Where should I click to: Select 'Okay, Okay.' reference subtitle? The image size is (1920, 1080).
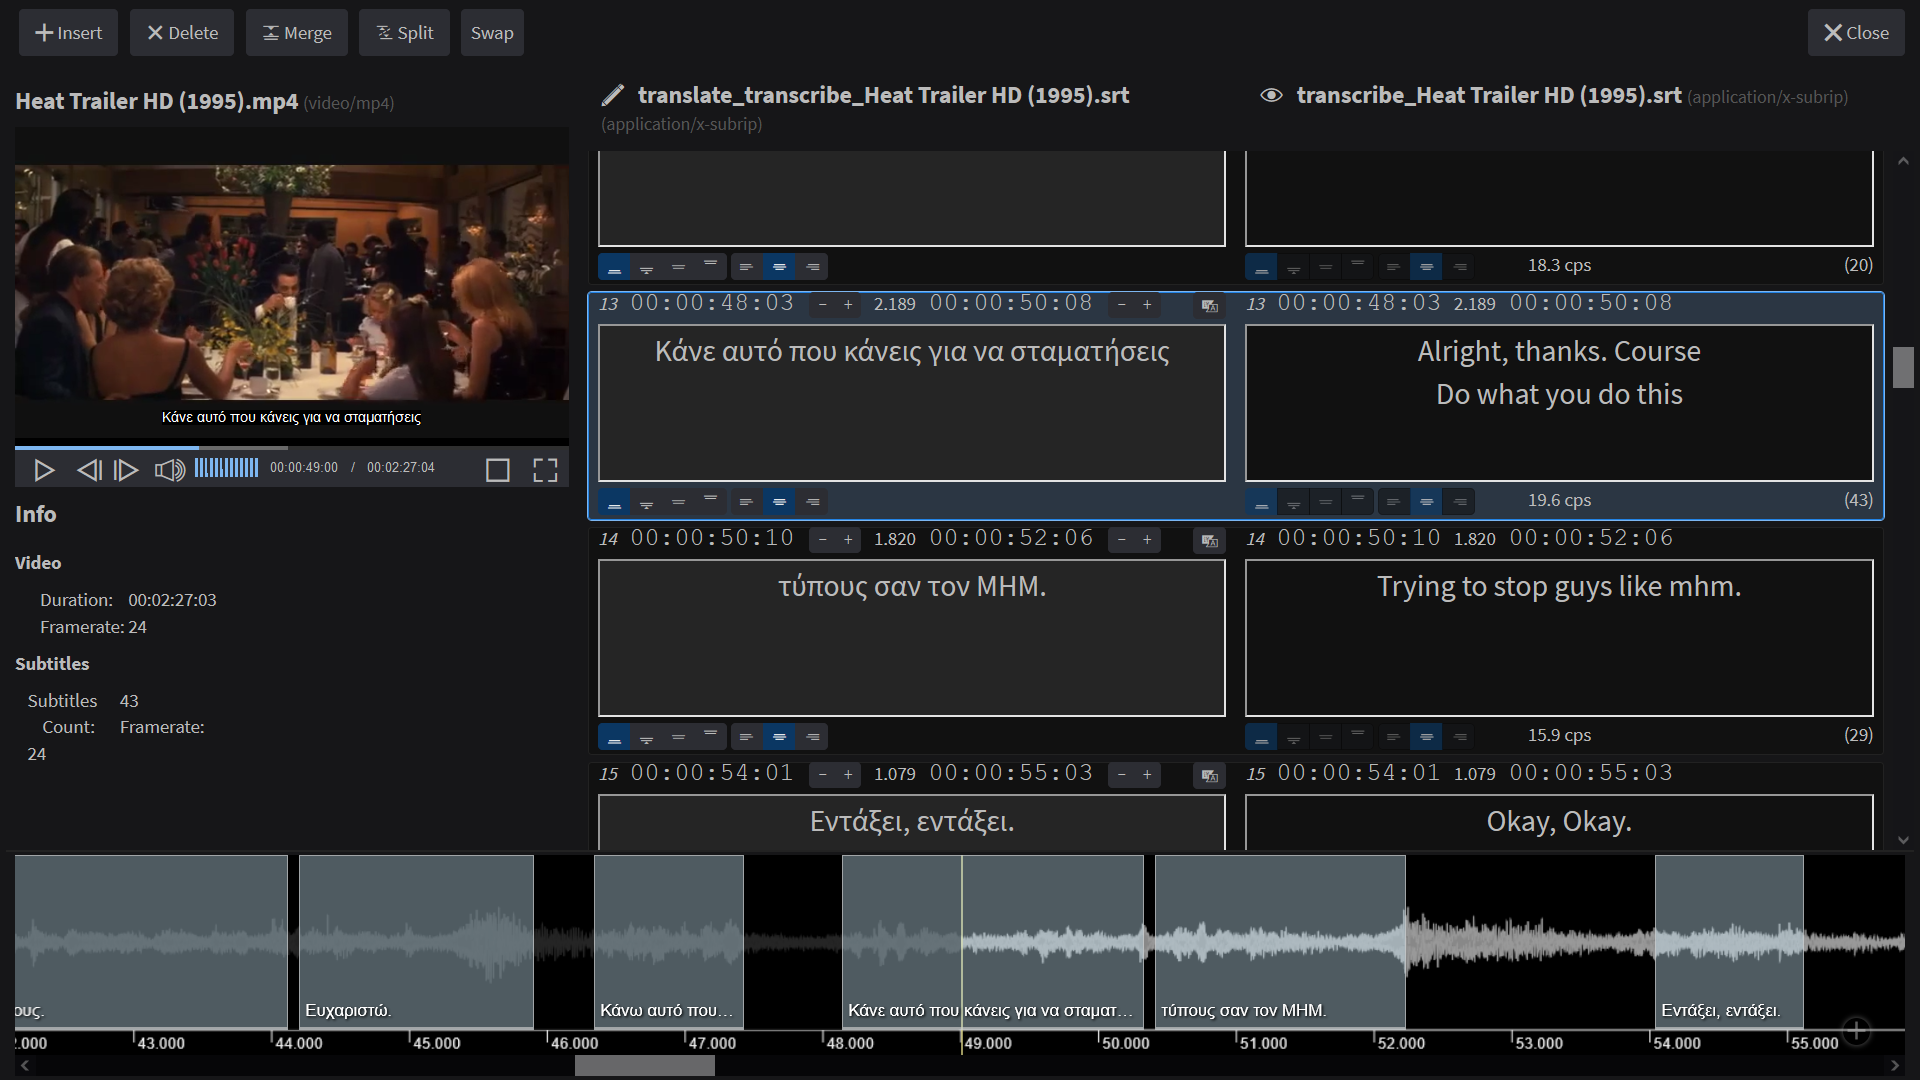(x=1559, y=822)
